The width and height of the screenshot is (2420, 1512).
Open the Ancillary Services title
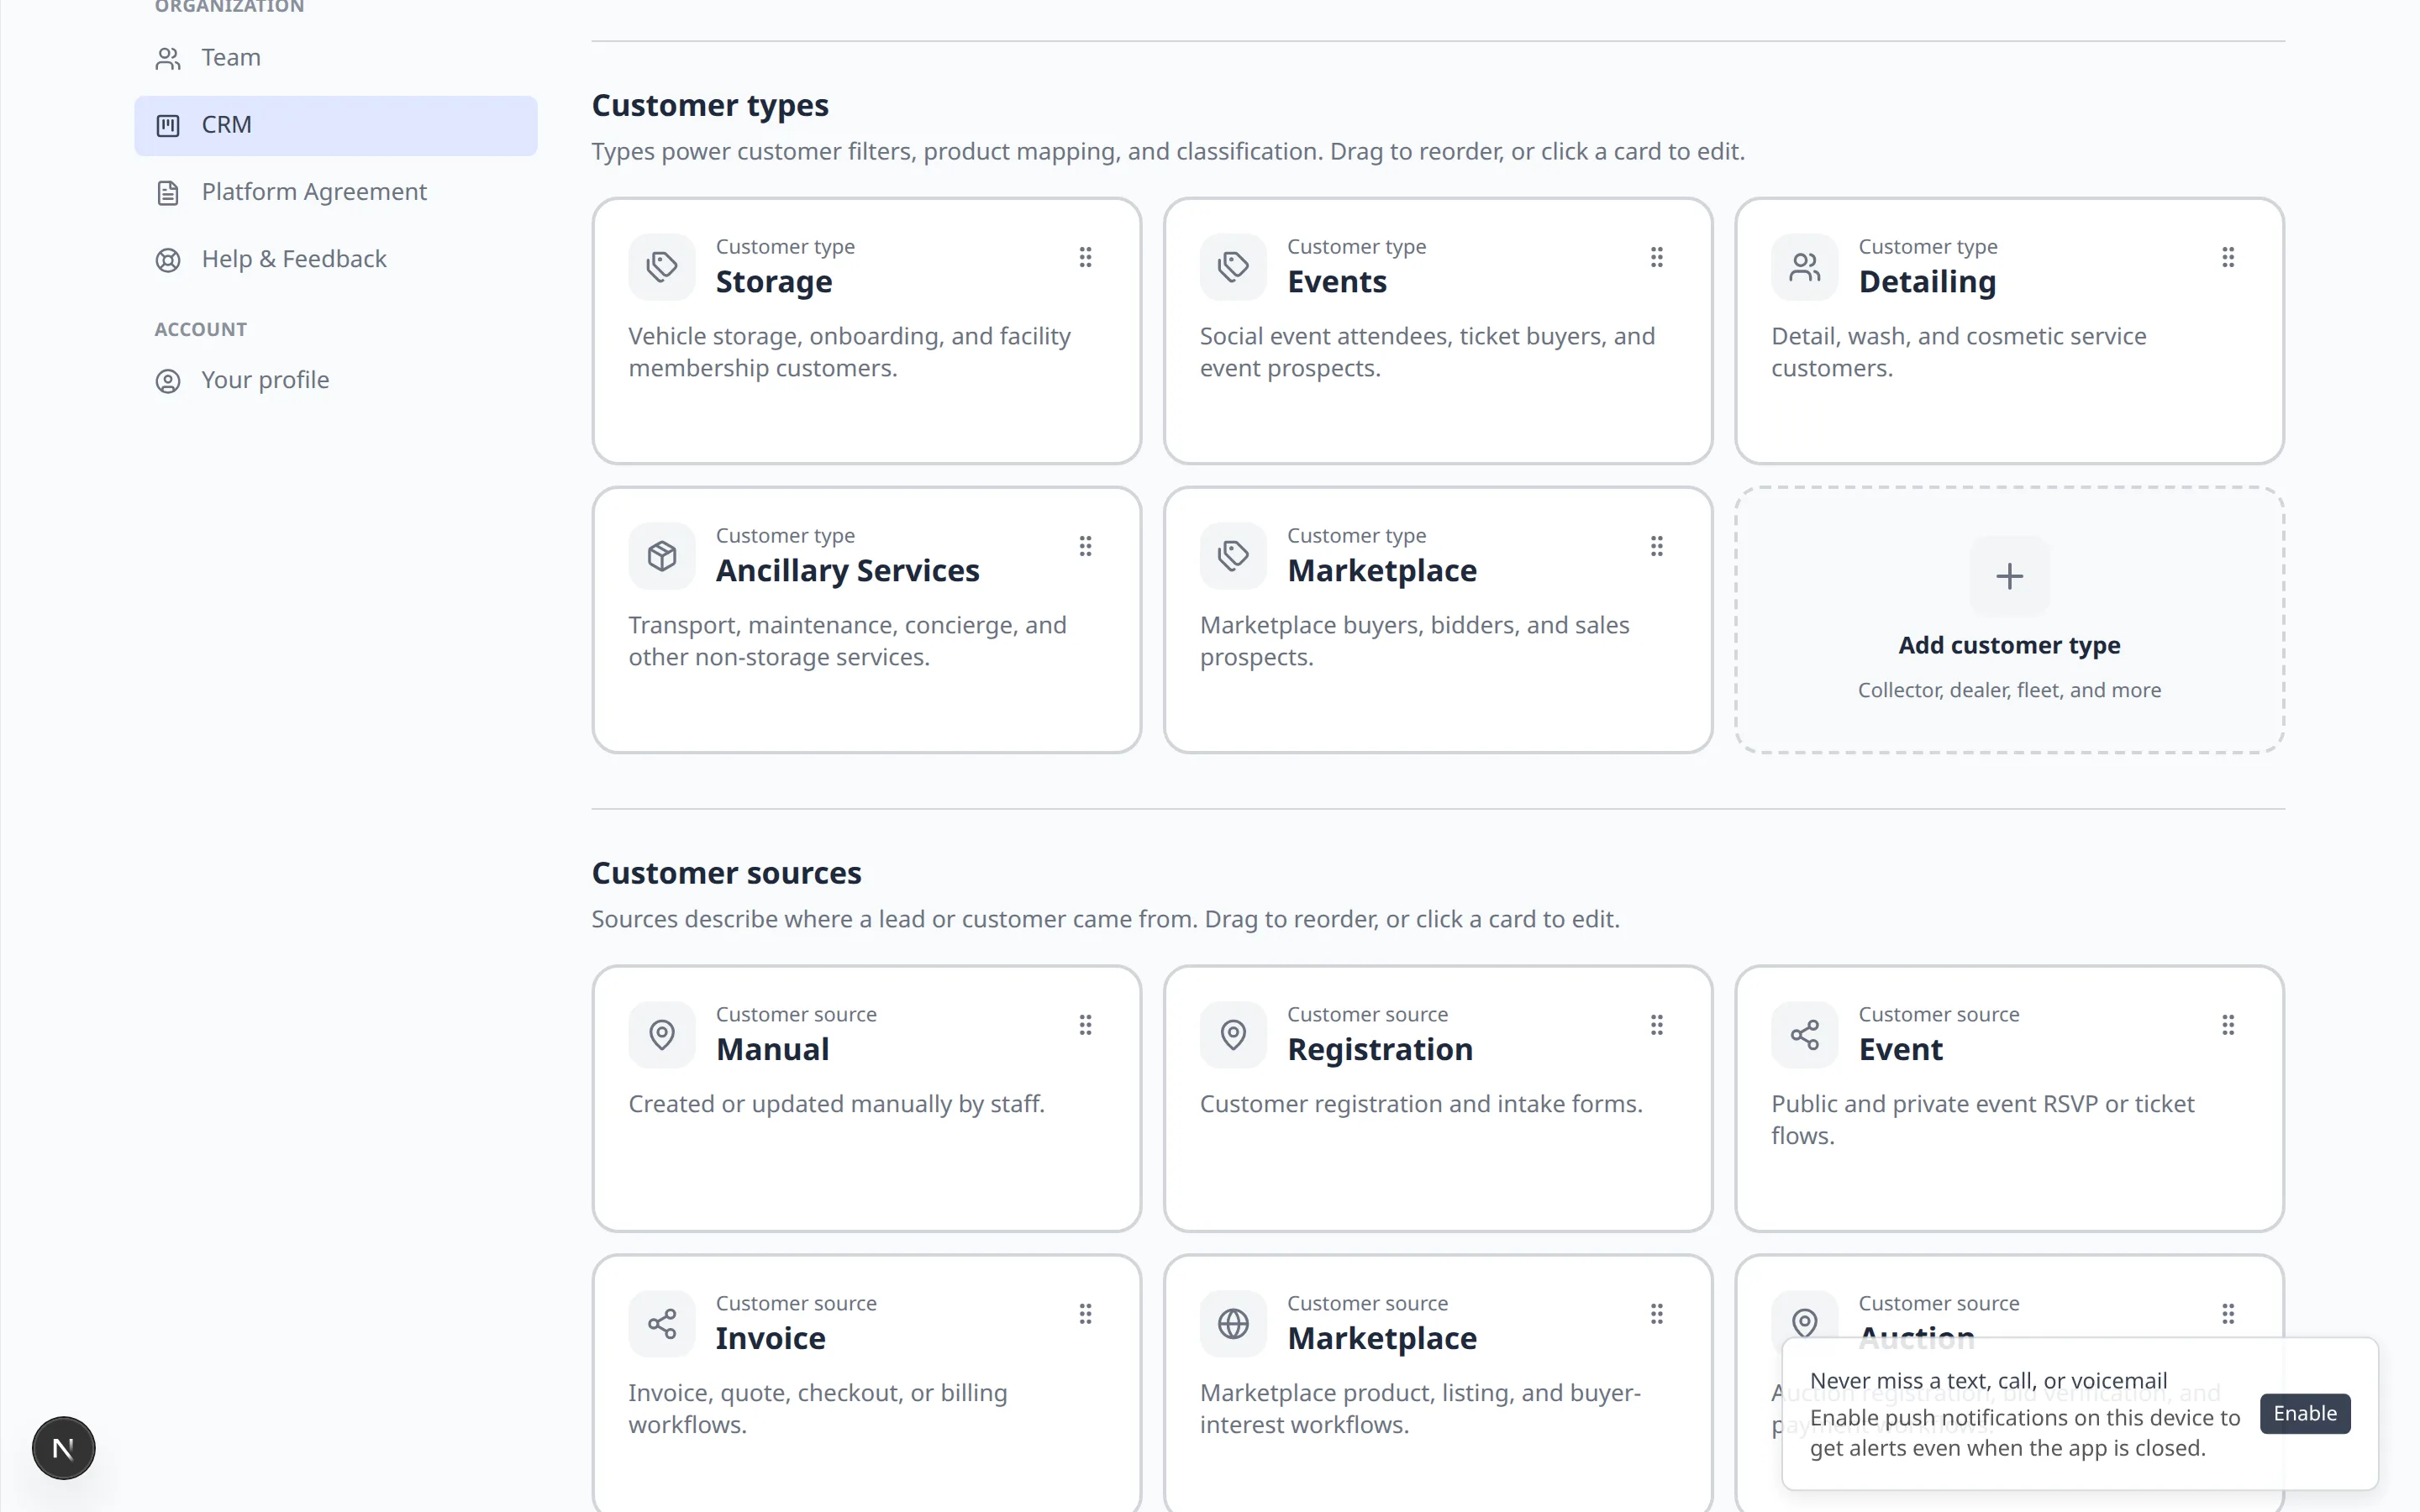[847, 571]
